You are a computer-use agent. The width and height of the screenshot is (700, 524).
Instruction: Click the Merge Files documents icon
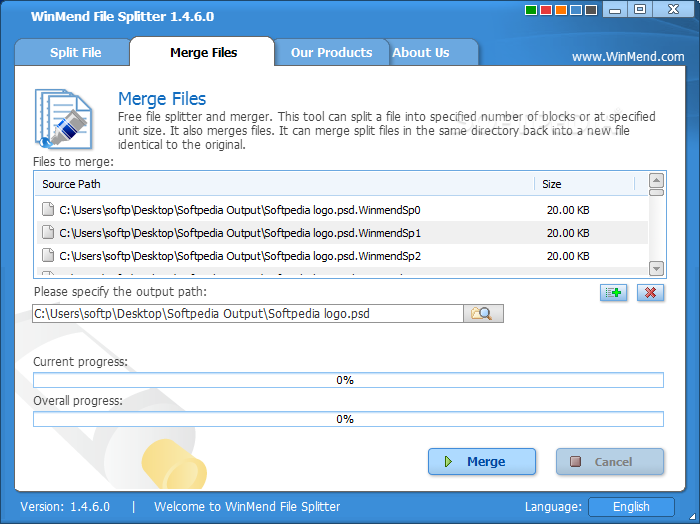tap(63, 119)
